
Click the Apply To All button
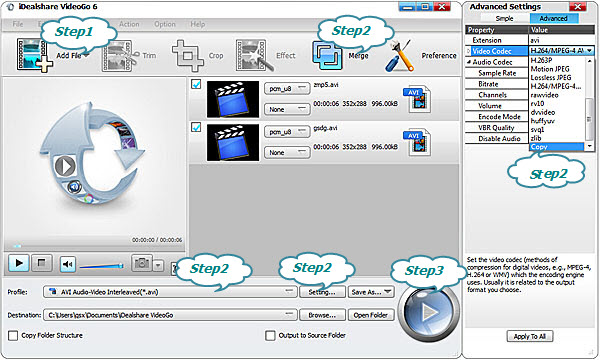(x=530, y=336)
